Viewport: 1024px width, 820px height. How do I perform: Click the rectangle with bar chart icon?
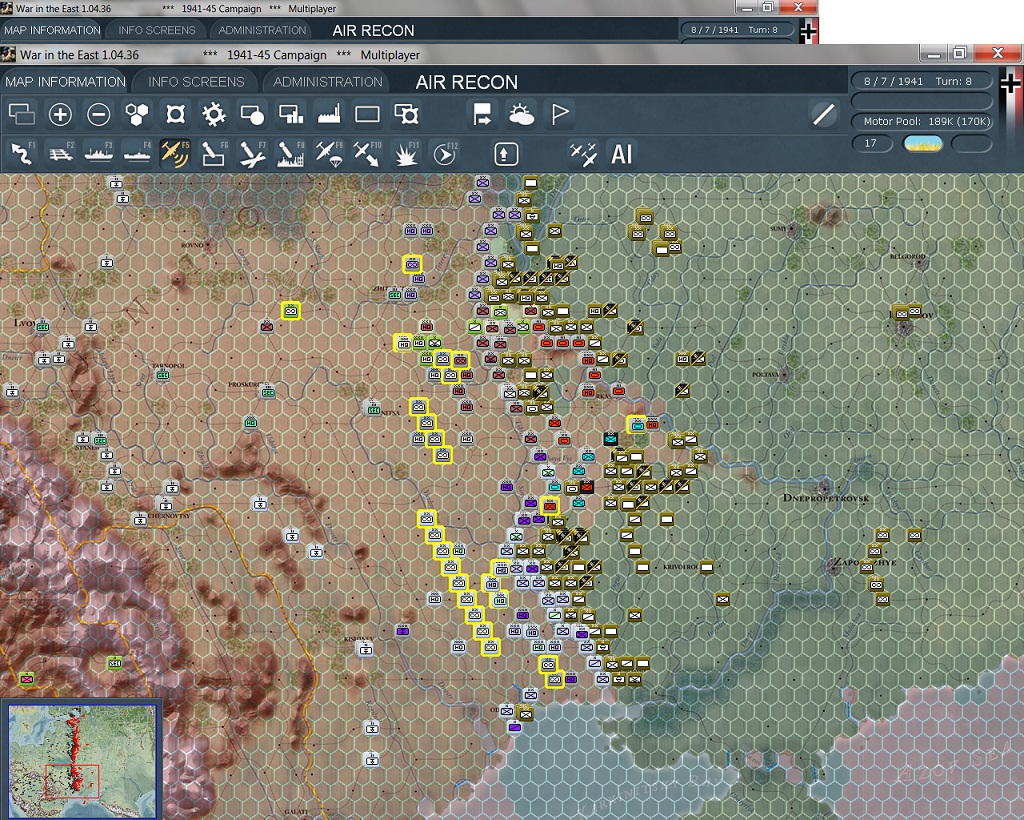pos(291,114)
